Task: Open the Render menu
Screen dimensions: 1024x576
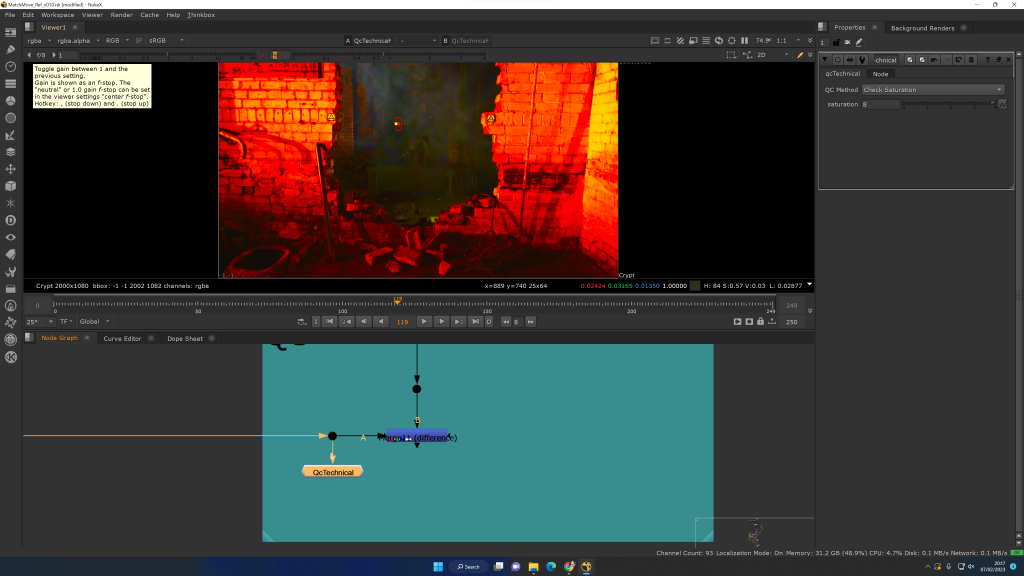Action: pos(121,14)
